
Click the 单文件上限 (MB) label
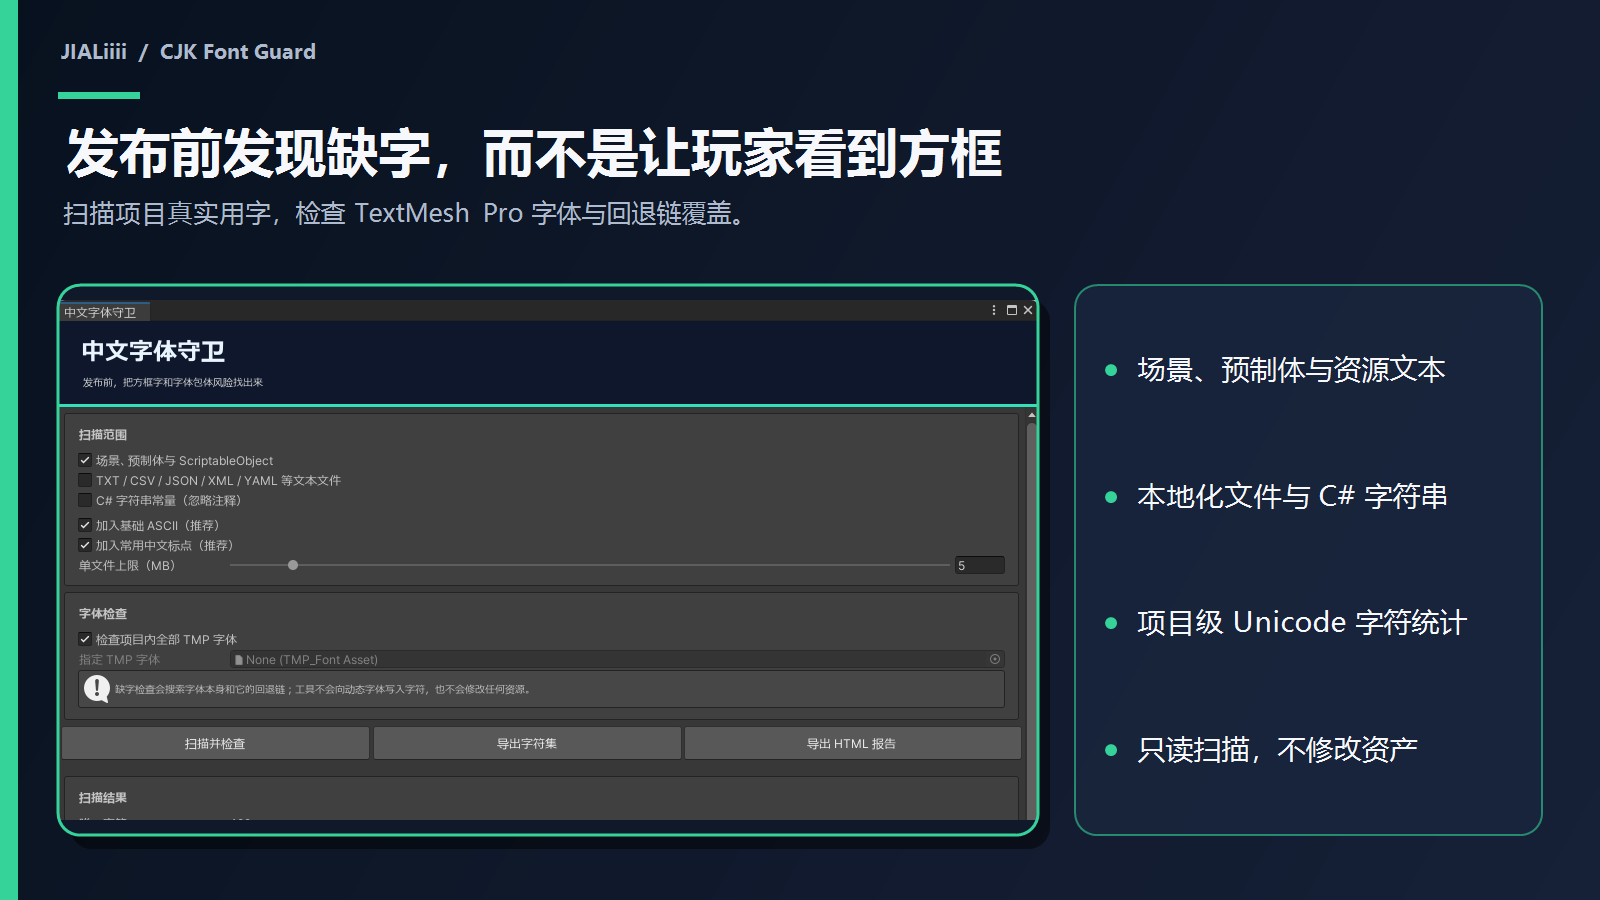click(x=127, y=566)
